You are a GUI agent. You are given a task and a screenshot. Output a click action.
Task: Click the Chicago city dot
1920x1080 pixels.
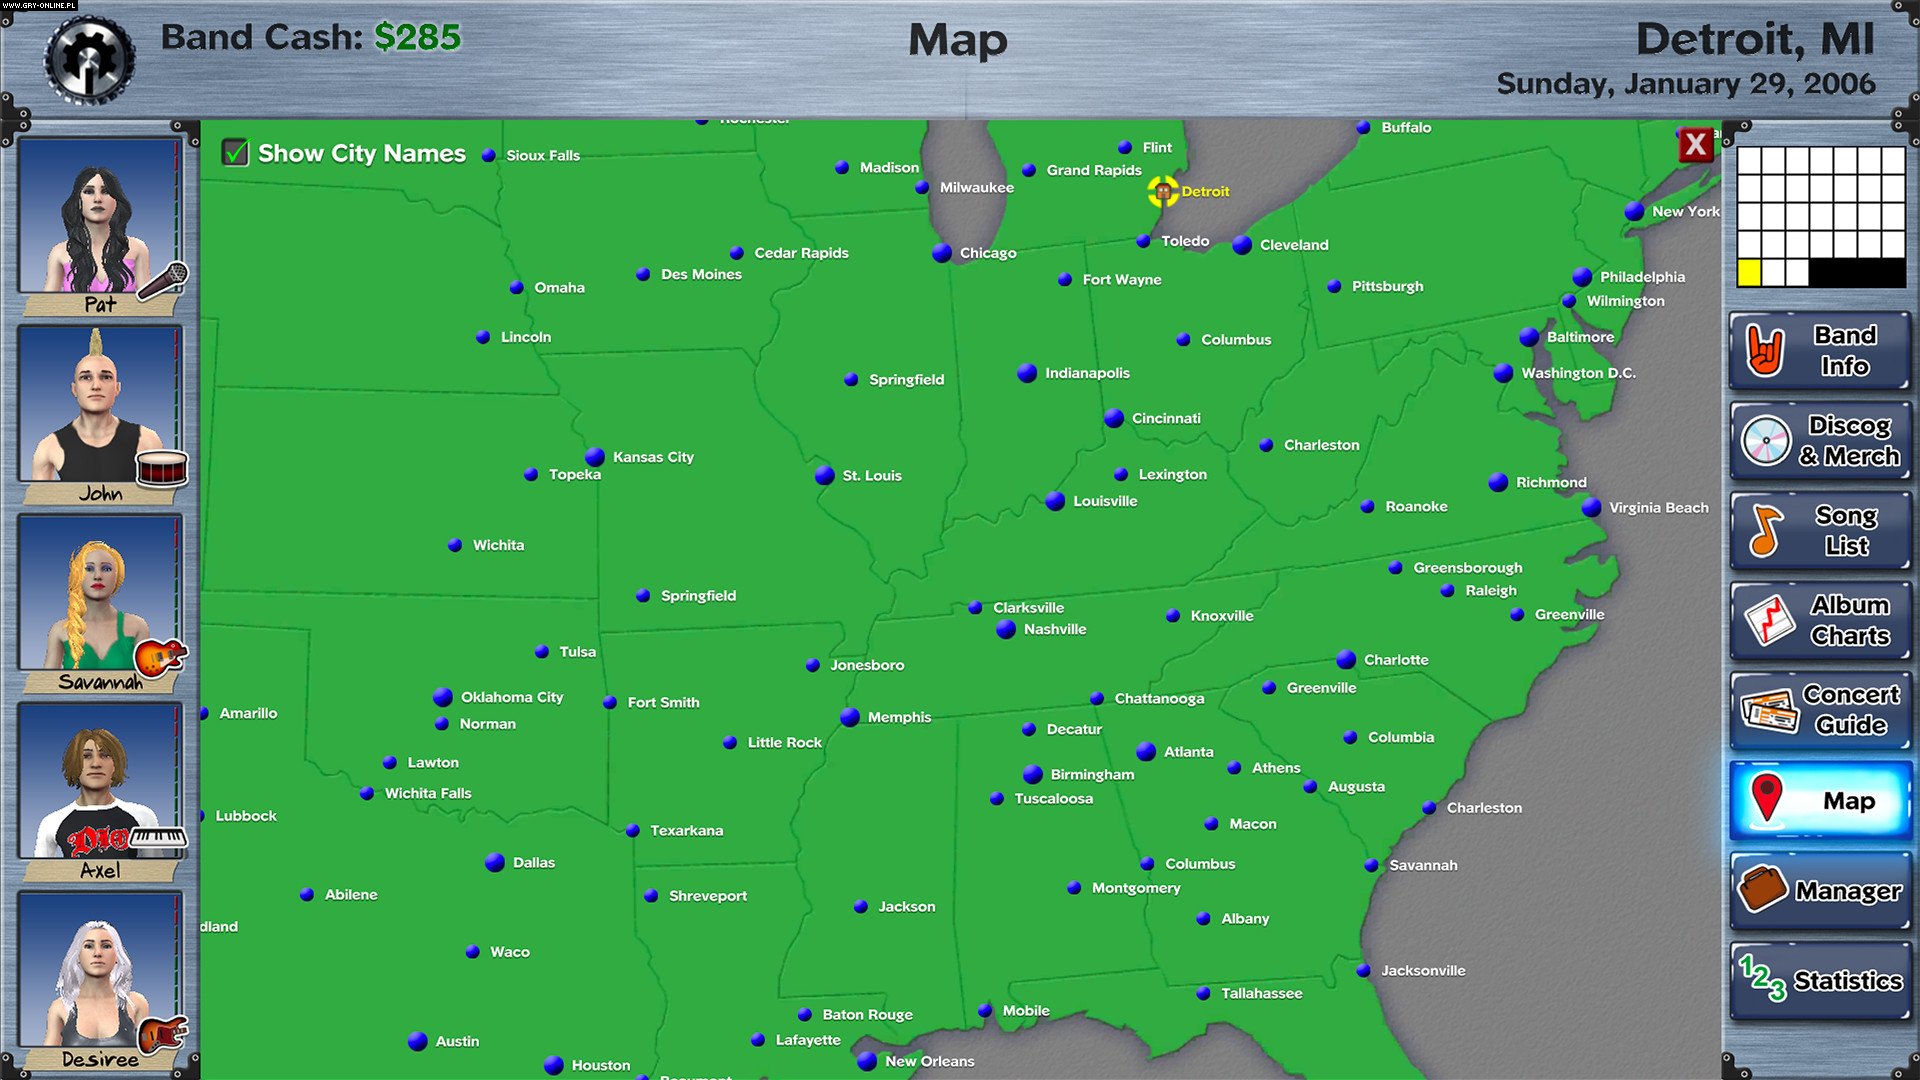(941, 253)
